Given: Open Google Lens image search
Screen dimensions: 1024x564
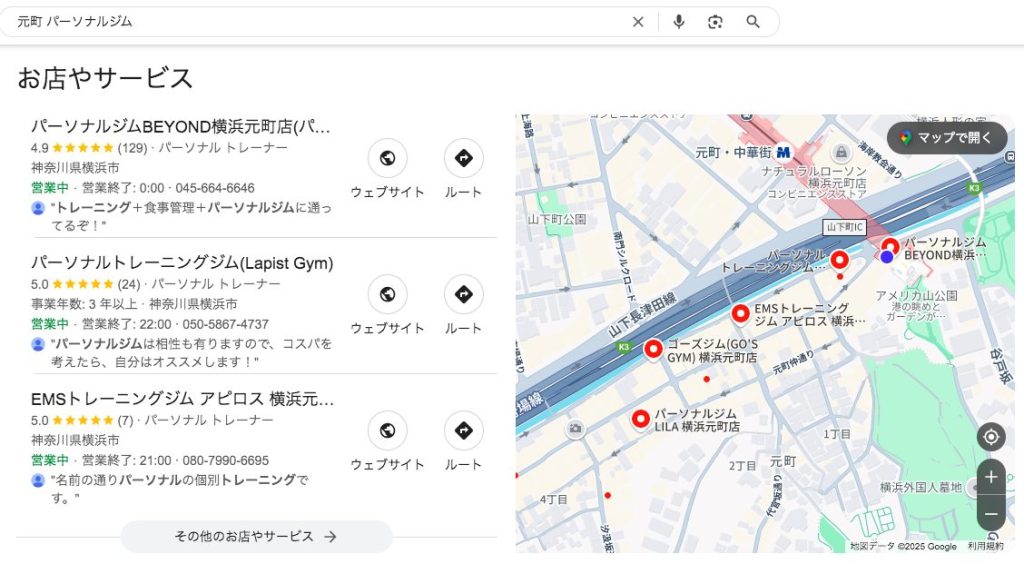Looking at the screenshot, I should click(715, 22).
